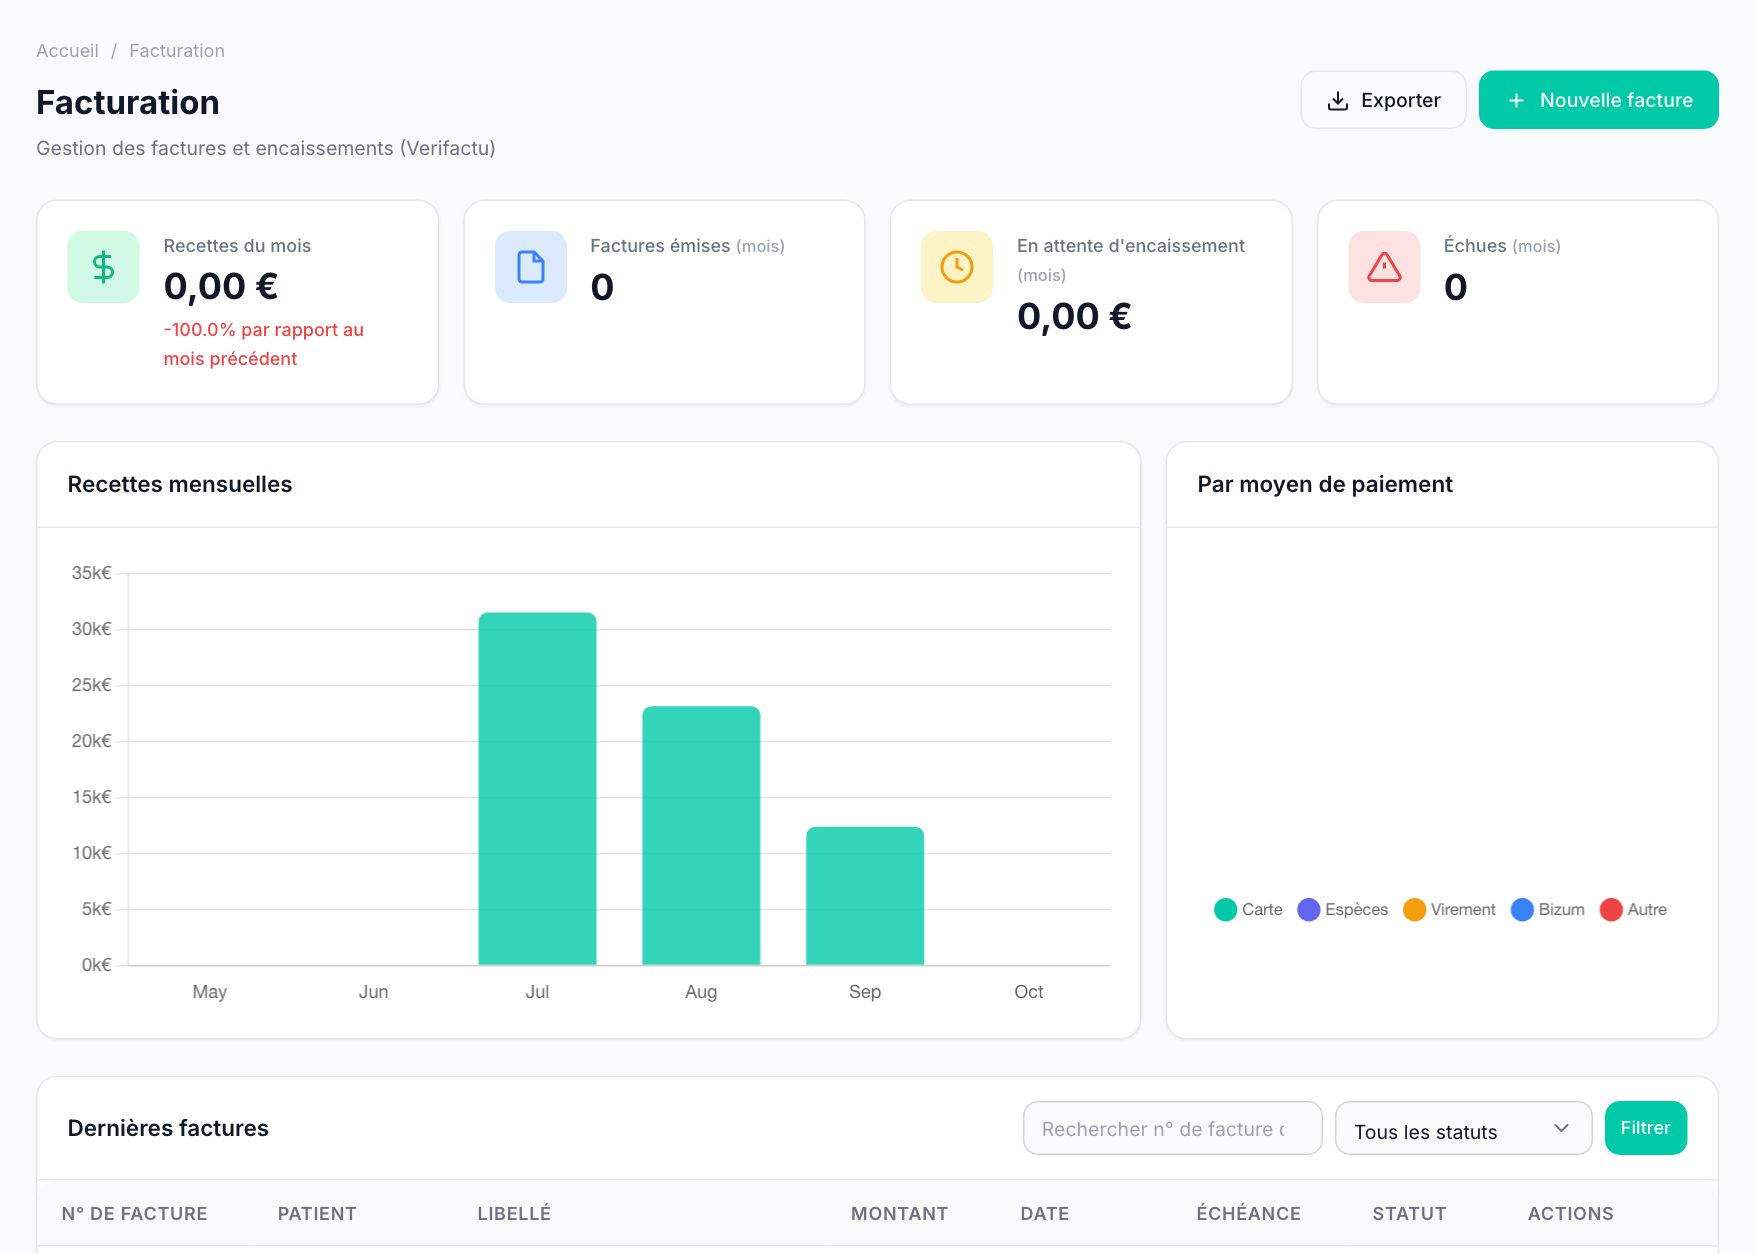
Task: Click the Bizum blue legend swatch
Action: (x=1522, y=910)
